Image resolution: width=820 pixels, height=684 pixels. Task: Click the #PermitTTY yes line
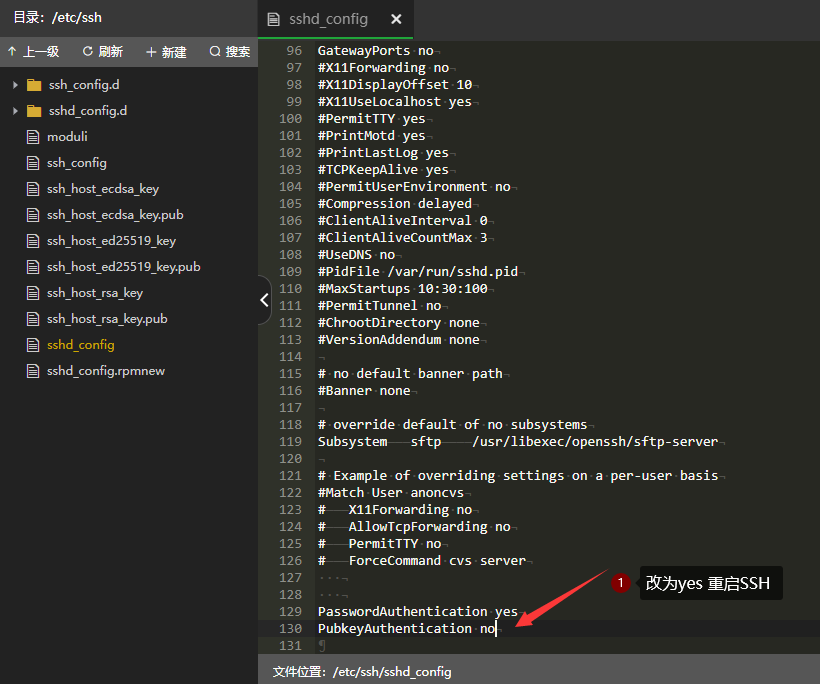pyautogui.click(x=371, y=119)
